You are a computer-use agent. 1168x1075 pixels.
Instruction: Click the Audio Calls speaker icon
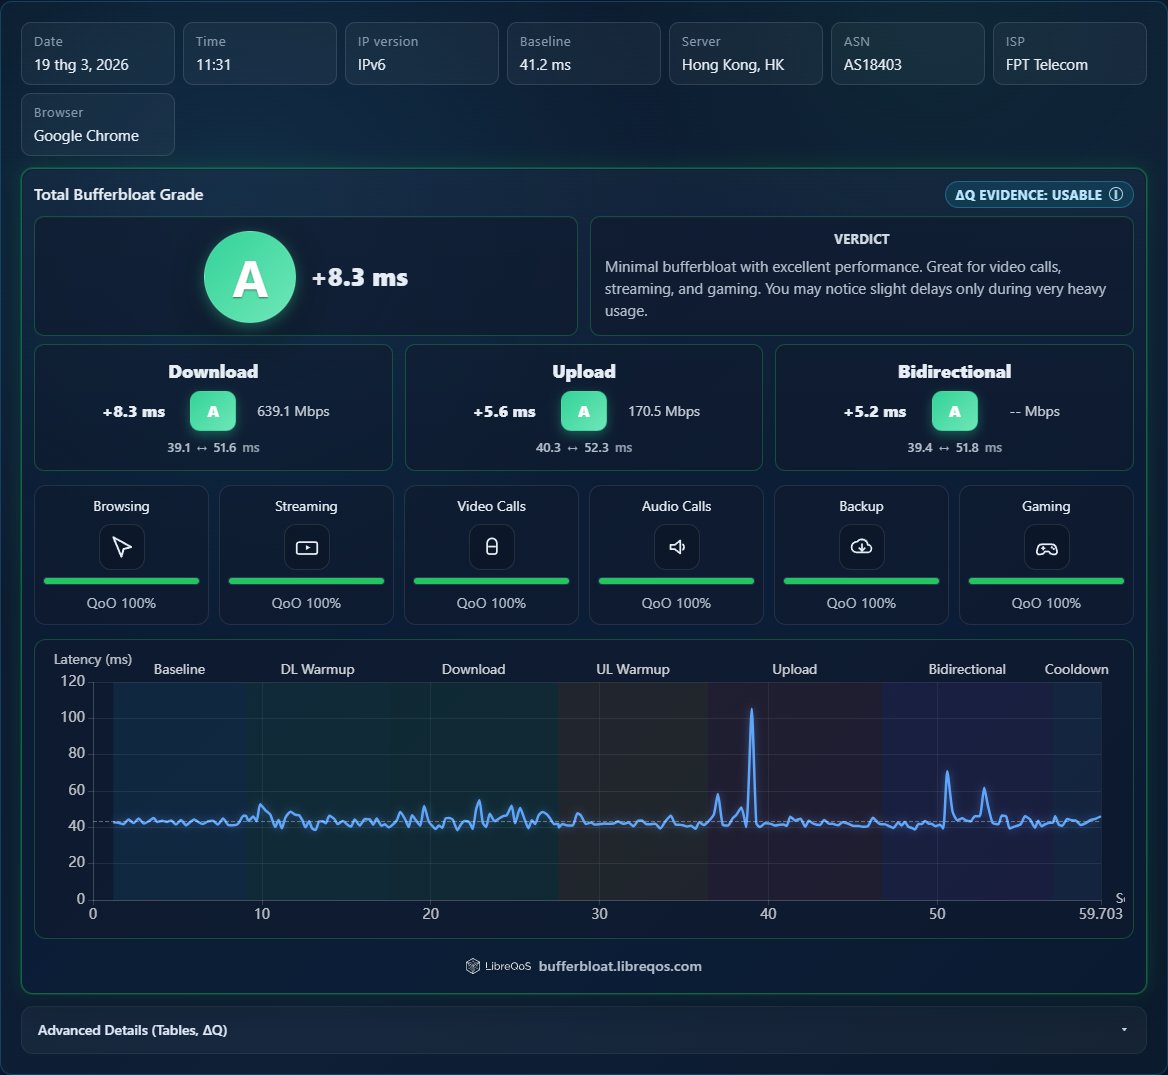[676, 547]
